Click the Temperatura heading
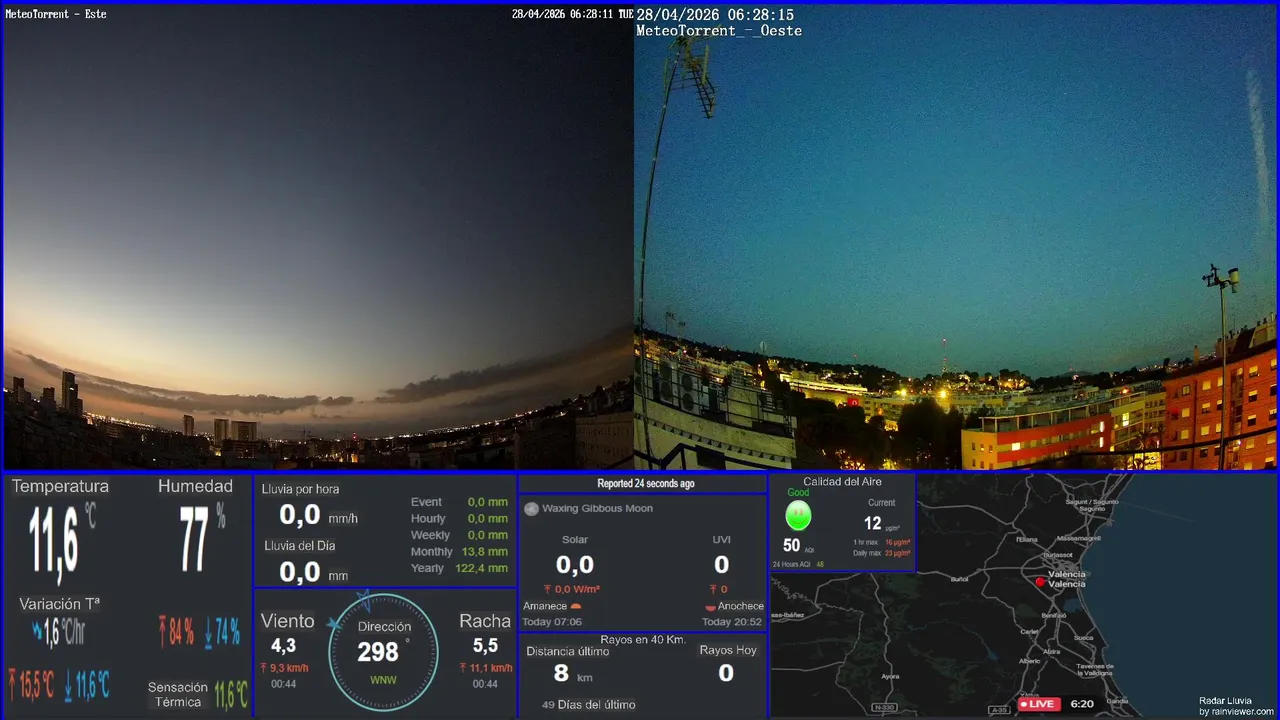 pyautogui.click(x=60, y=487)
